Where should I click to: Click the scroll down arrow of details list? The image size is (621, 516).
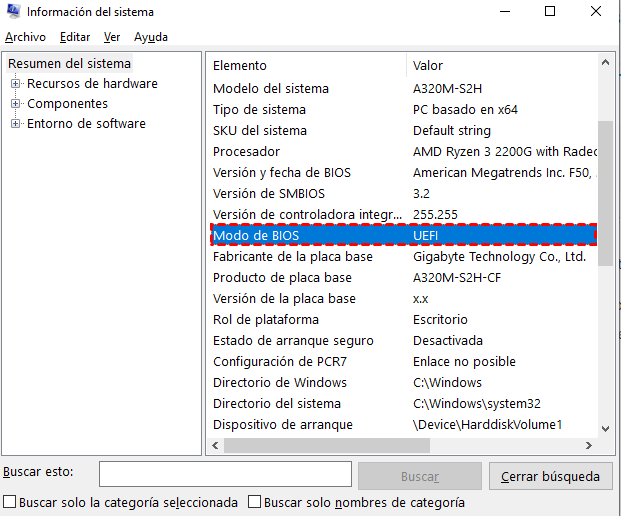[605, 427]
